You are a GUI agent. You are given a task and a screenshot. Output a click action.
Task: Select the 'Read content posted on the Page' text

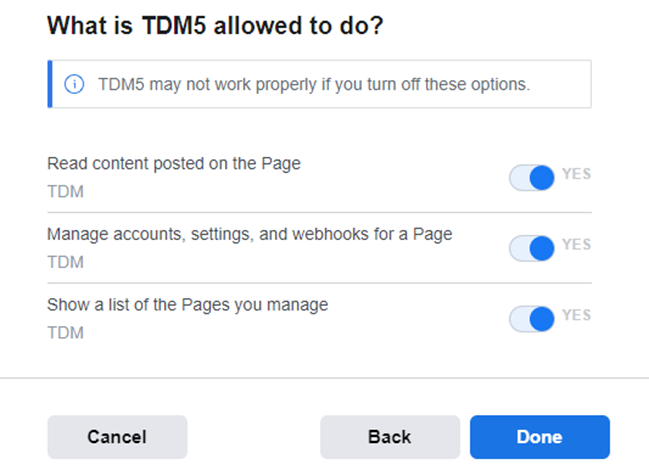click(x=174, y=164)
